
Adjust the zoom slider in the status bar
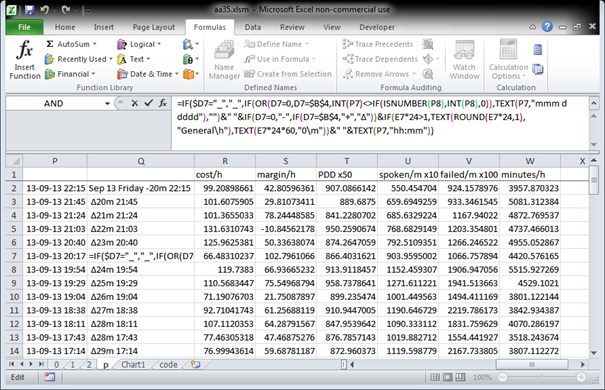(x=542, y=377)
